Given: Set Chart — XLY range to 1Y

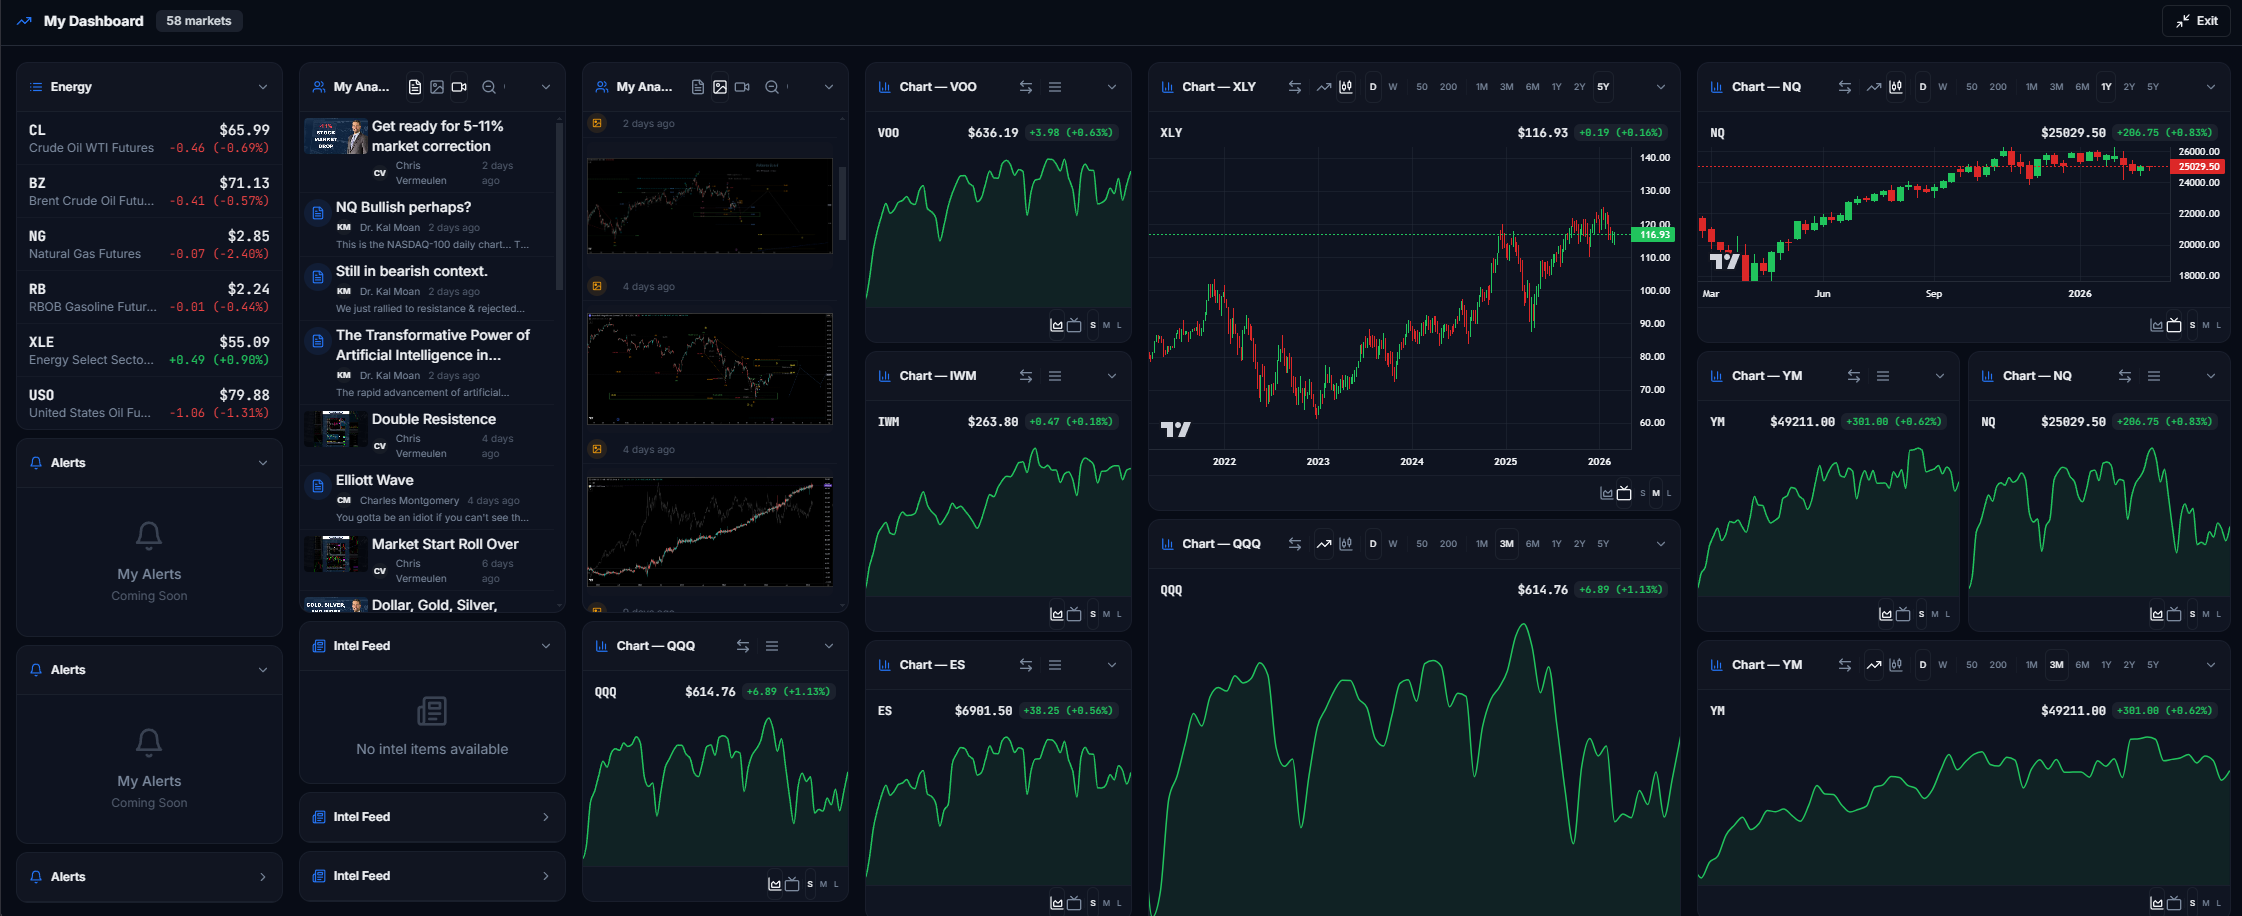Looking at the screenshot, I should [1556, 87].
